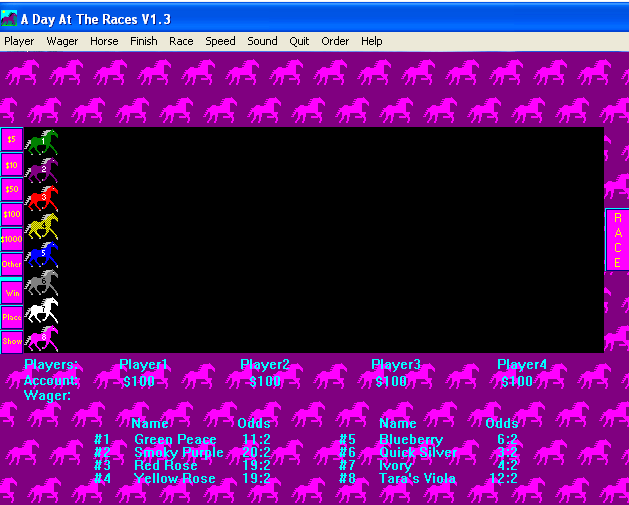The width and height of the screenshot is (629, 505).
Task: Choose the pink horse number 8
Action: [x=41, y=339]
